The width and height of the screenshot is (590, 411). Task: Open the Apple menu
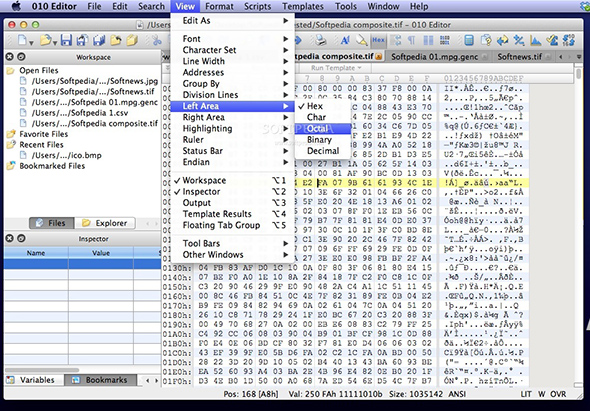(x=16, y=6)
